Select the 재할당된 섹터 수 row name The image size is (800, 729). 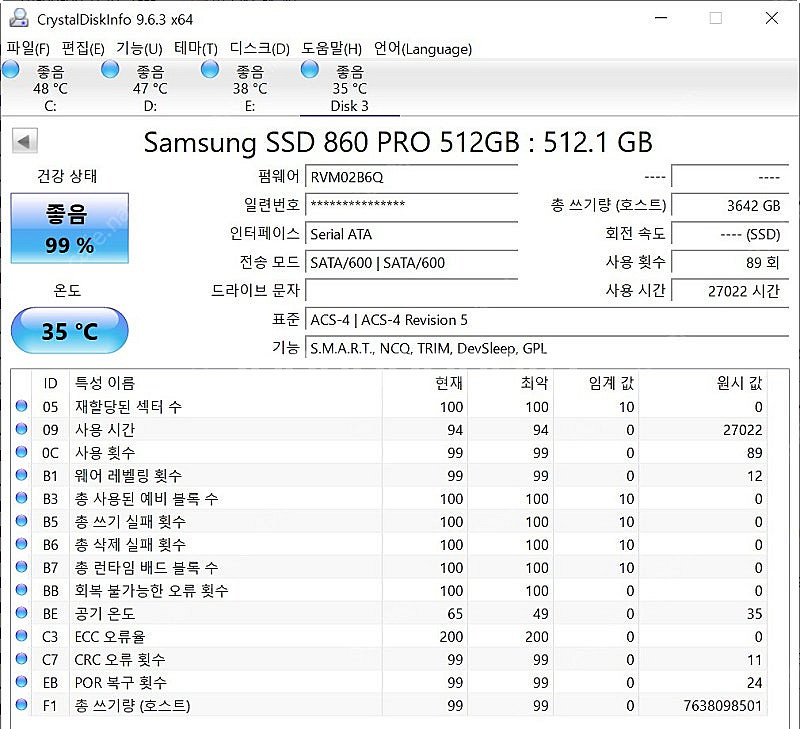[x=128, y=407]
